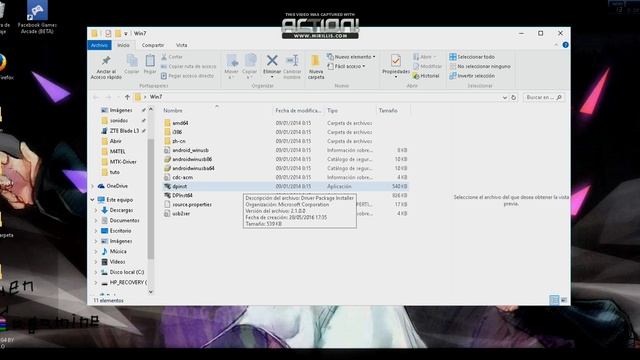This screenshot has height=360, width=640.
Task: Select the android_winusb file
Action: [x=190, y=150]
